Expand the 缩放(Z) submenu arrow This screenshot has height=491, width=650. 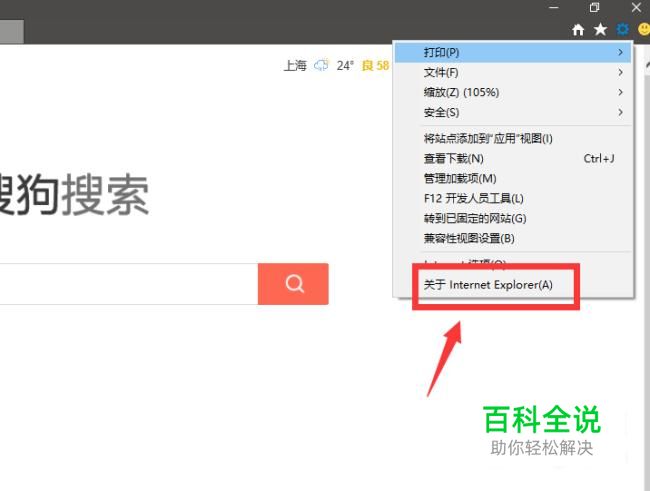click(620, 92)
